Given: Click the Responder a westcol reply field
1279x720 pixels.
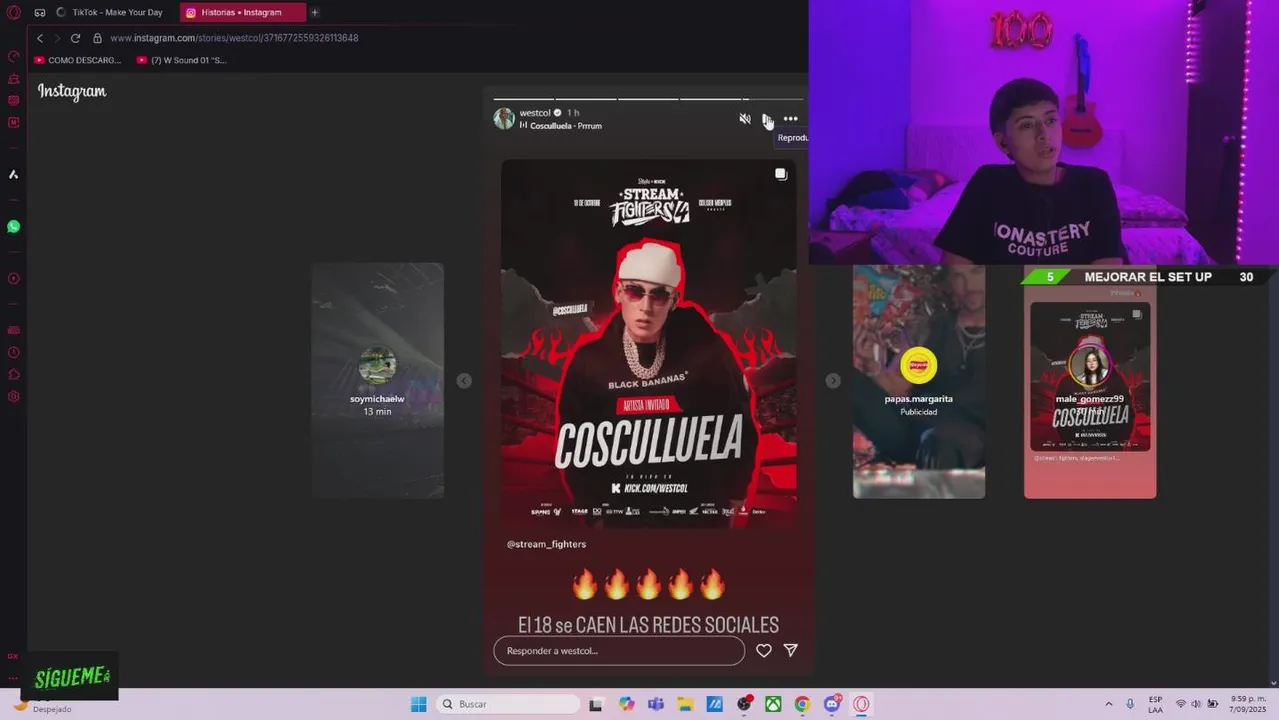Looking at the screenshot, I should point(619,651).
